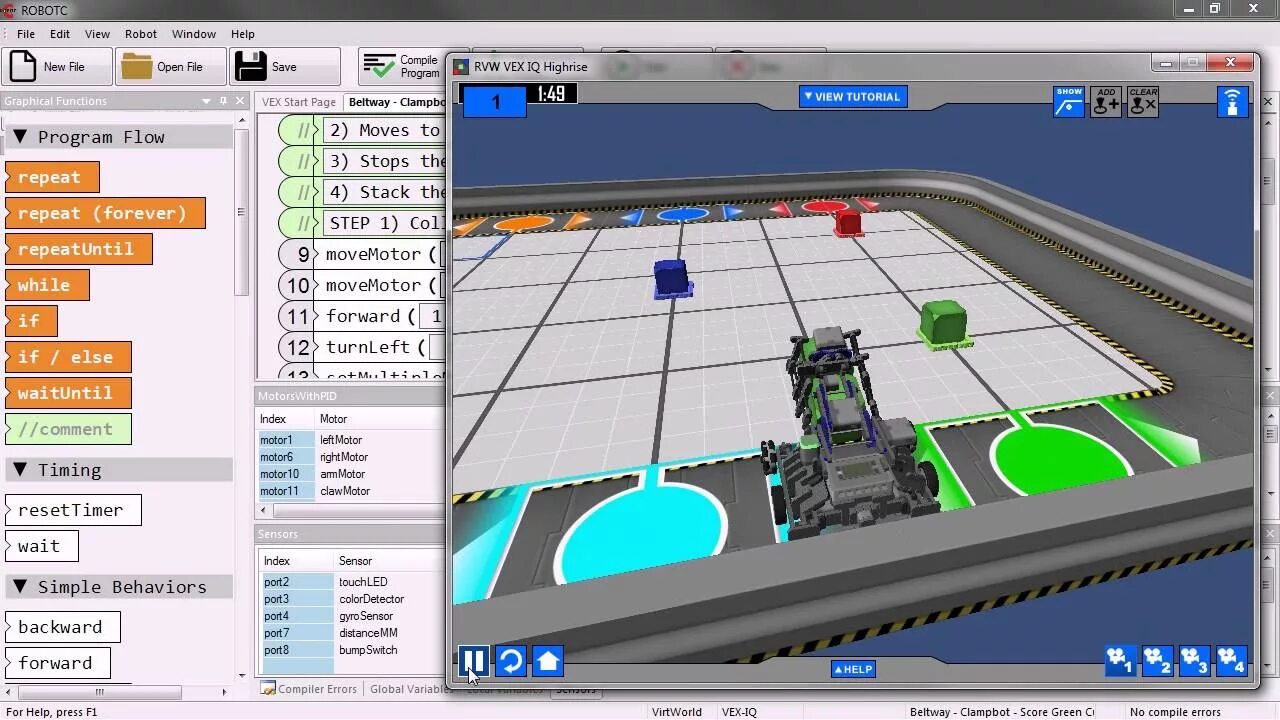The image size is (1280, 720).
Task: Expand the VIEW TUTORIAL panel
Action: point(853,97)
